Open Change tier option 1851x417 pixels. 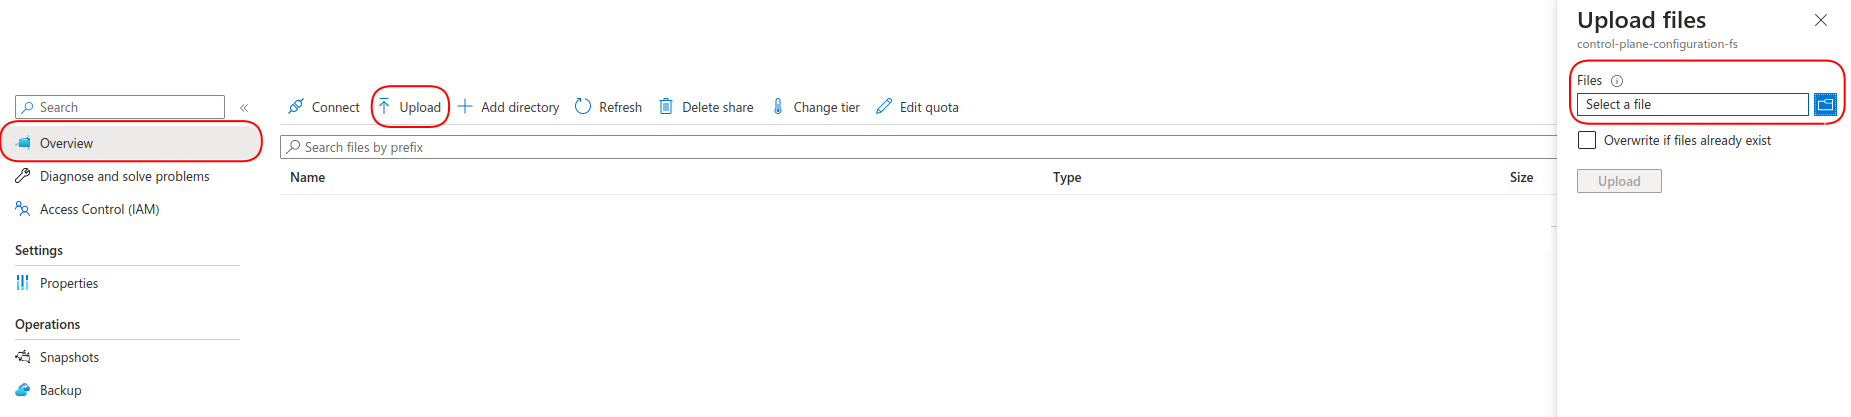coord(816,107)
